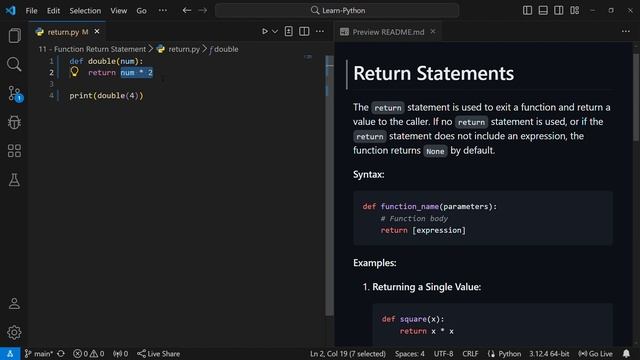Open the View menu
The height and width of the screenshot is (360, 640).
[118, 11]
